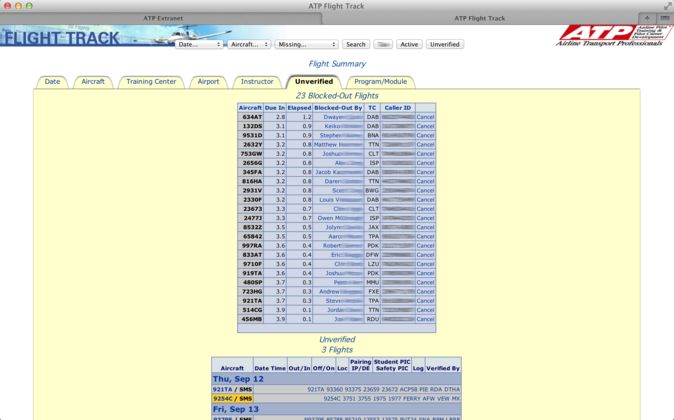Click the tab list icon in tab bar
Image resolution: width=674 pixels, height=420 pixels.
[664, 18]
